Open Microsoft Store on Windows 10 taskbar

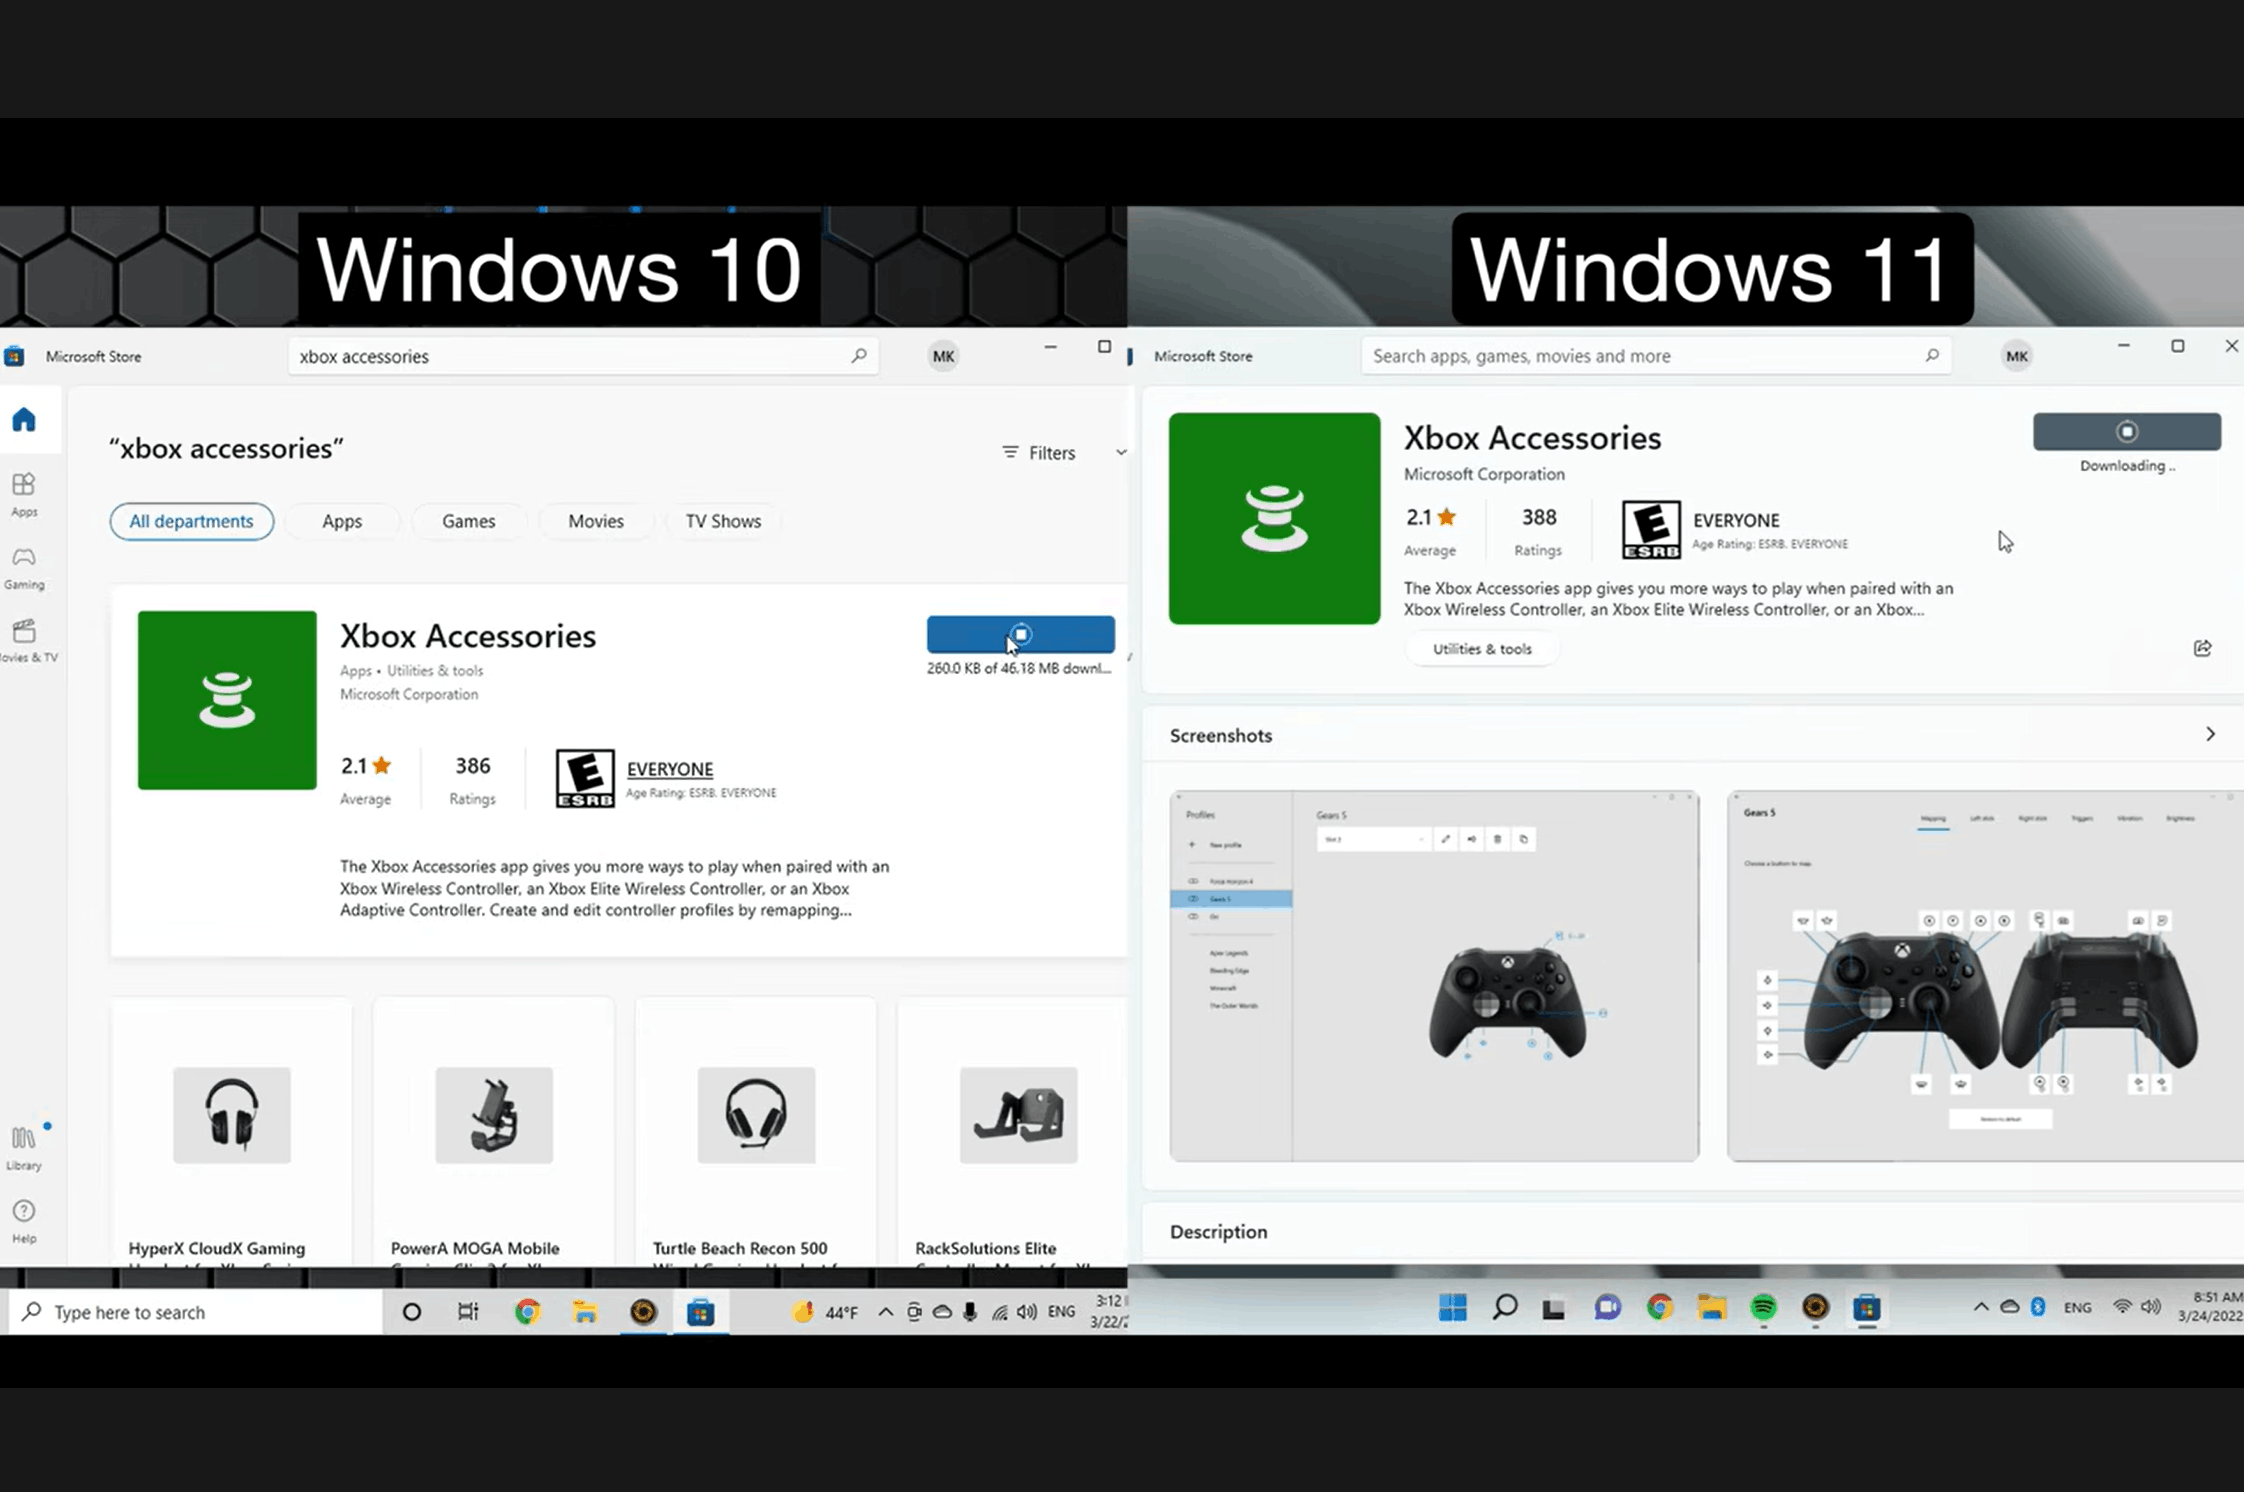[701, 1312]
